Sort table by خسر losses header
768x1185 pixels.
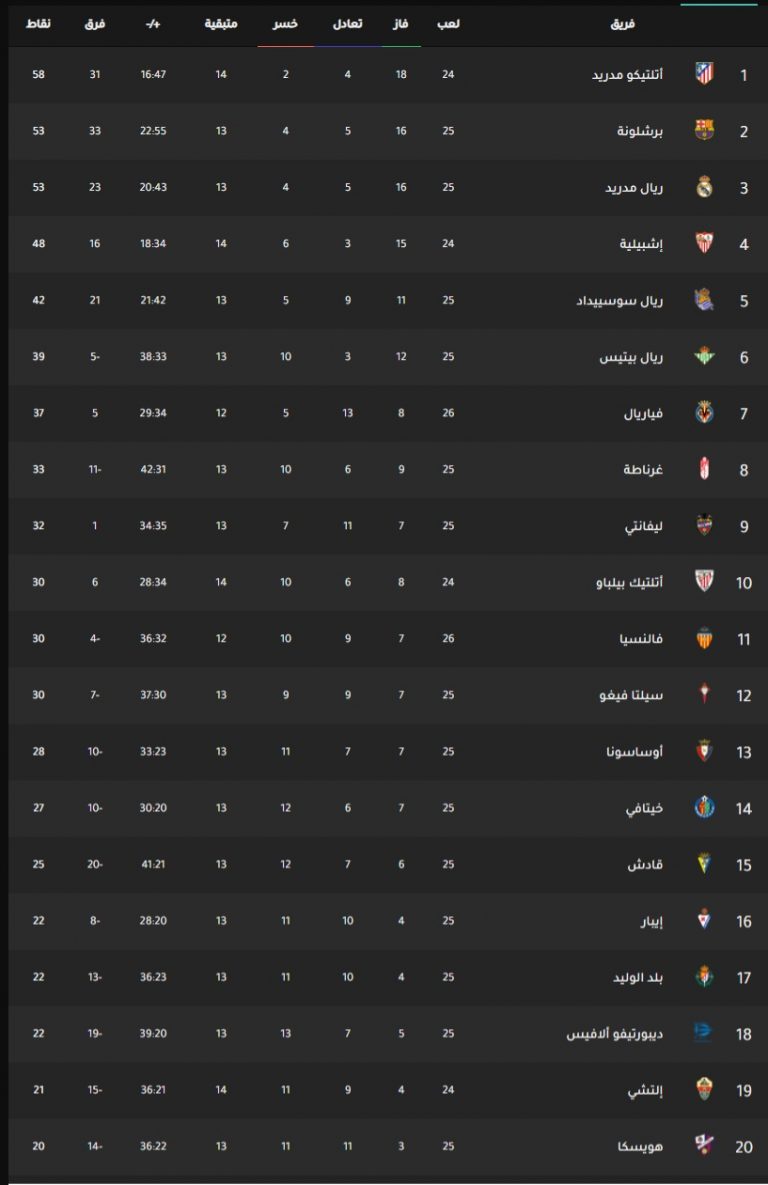pos(285,24)
